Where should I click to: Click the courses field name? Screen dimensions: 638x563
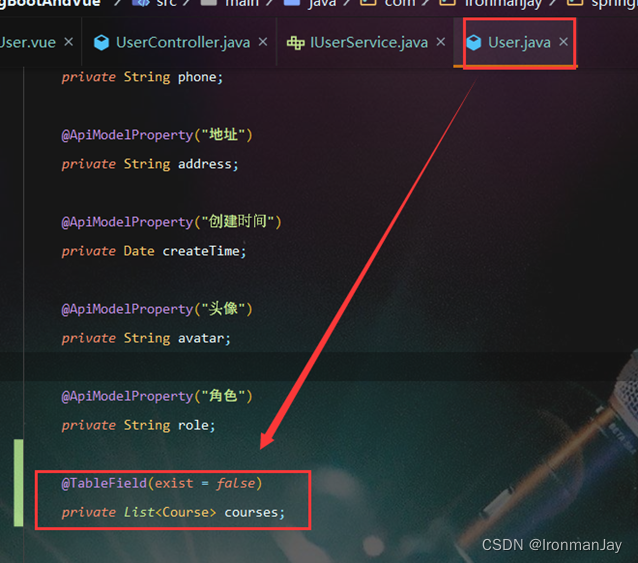251,513
